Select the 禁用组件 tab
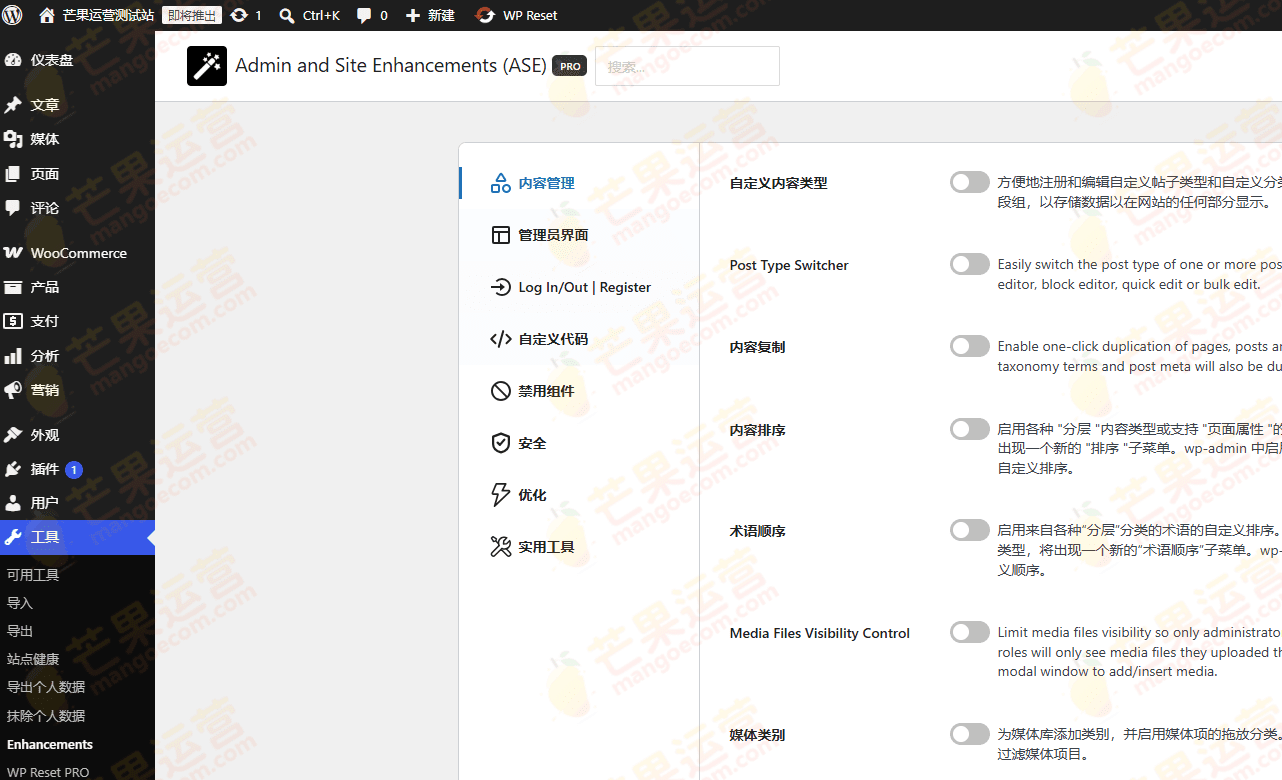 (580, 391)
